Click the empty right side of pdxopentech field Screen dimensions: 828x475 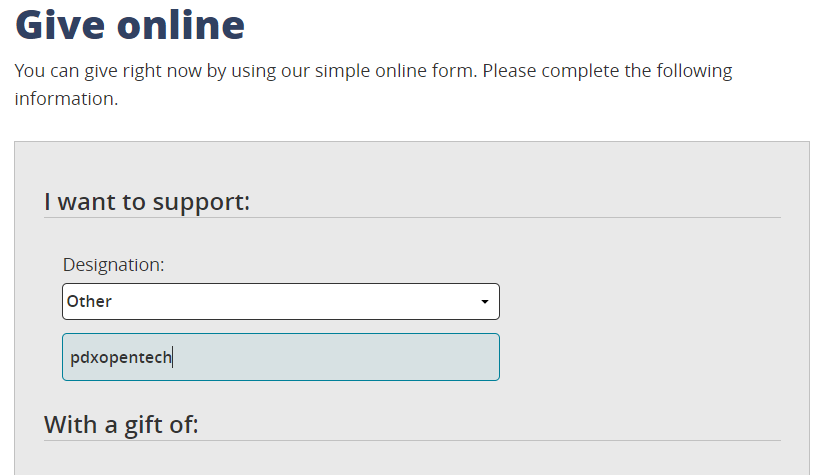(338, 357)
